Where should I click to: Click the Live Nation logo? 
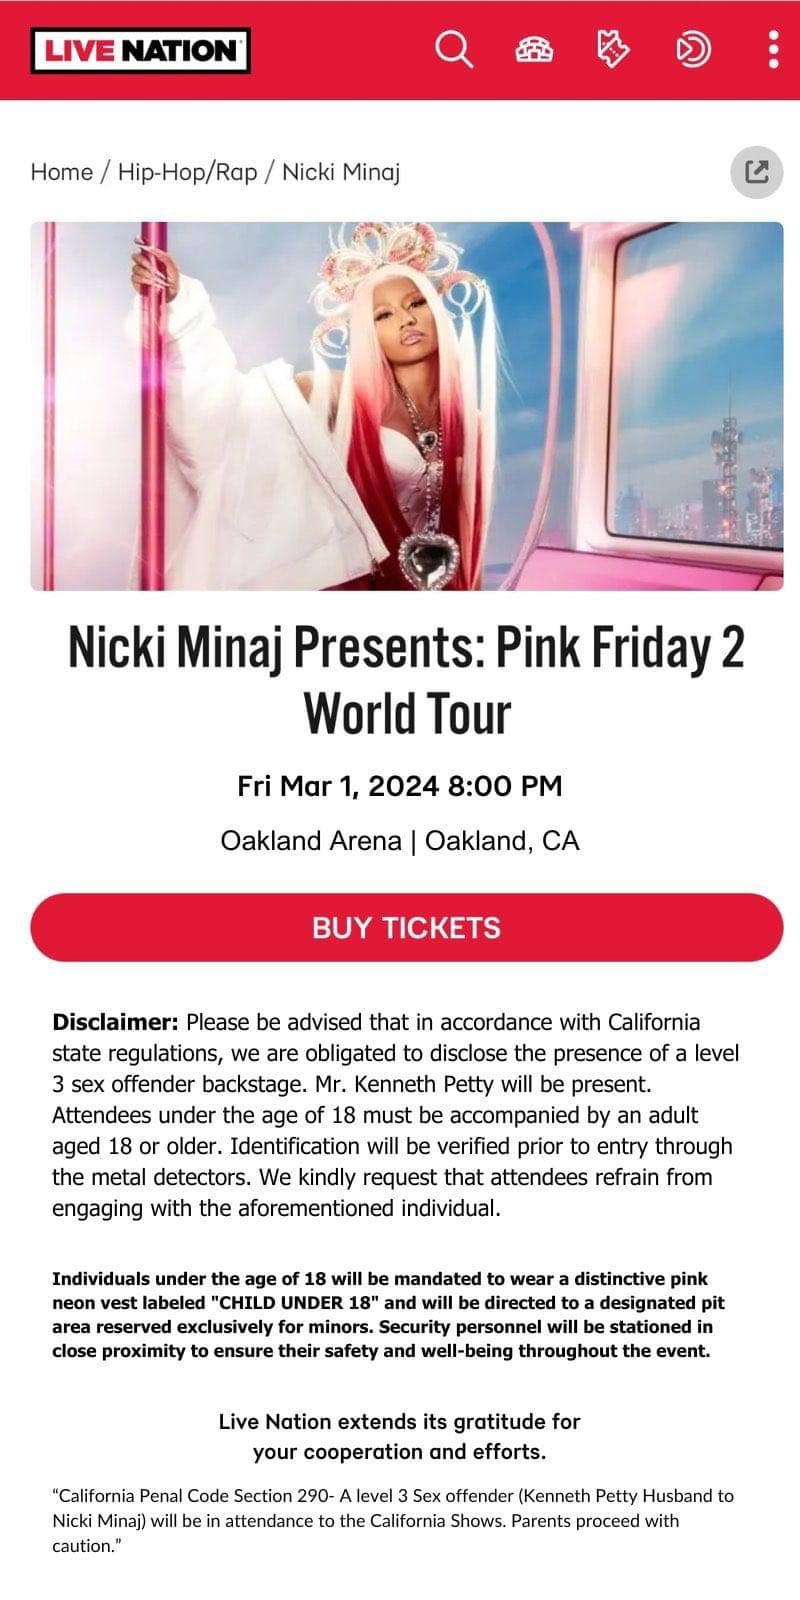pos(140,50)
